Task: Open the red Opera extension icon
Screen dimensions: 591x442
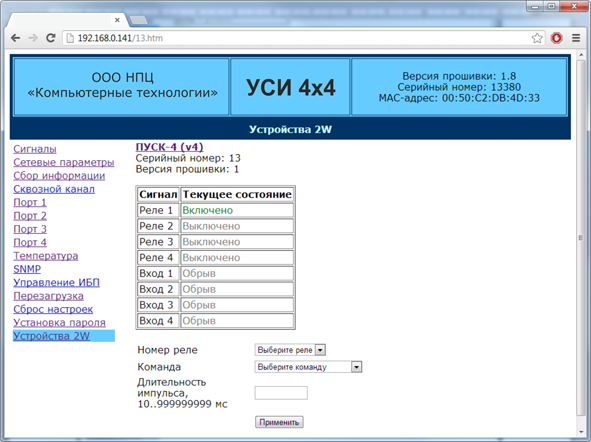Action: [557, 38]
